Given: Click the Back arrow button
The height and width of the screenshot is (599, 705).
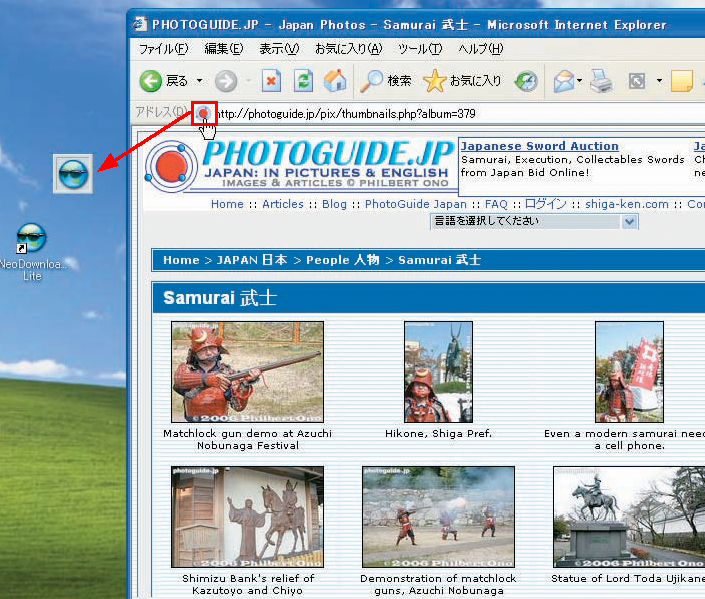Looking at the screenshot, I should [x=150, y=81].
